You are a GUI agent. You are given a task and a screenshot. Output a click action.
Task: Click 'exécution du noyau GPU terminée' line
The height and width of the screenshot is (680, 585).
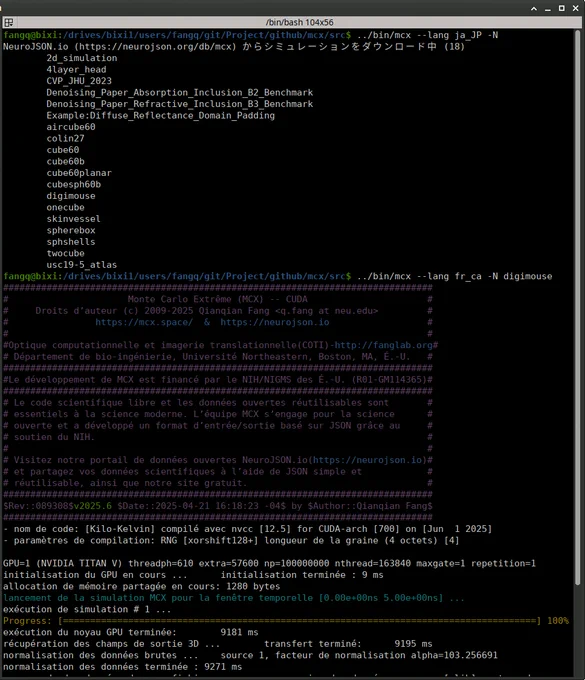(x=131, y=632)
